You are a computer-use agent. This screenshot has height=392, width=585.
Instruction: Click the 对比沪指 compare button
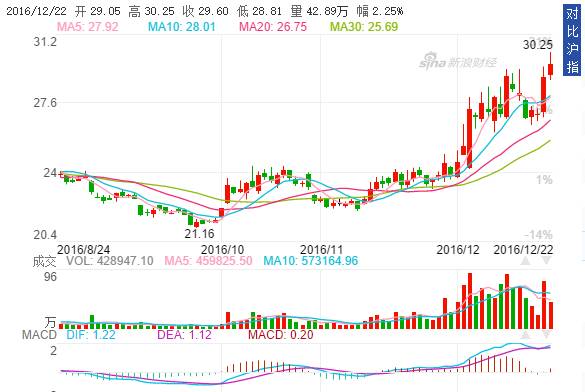pos(572,40)
